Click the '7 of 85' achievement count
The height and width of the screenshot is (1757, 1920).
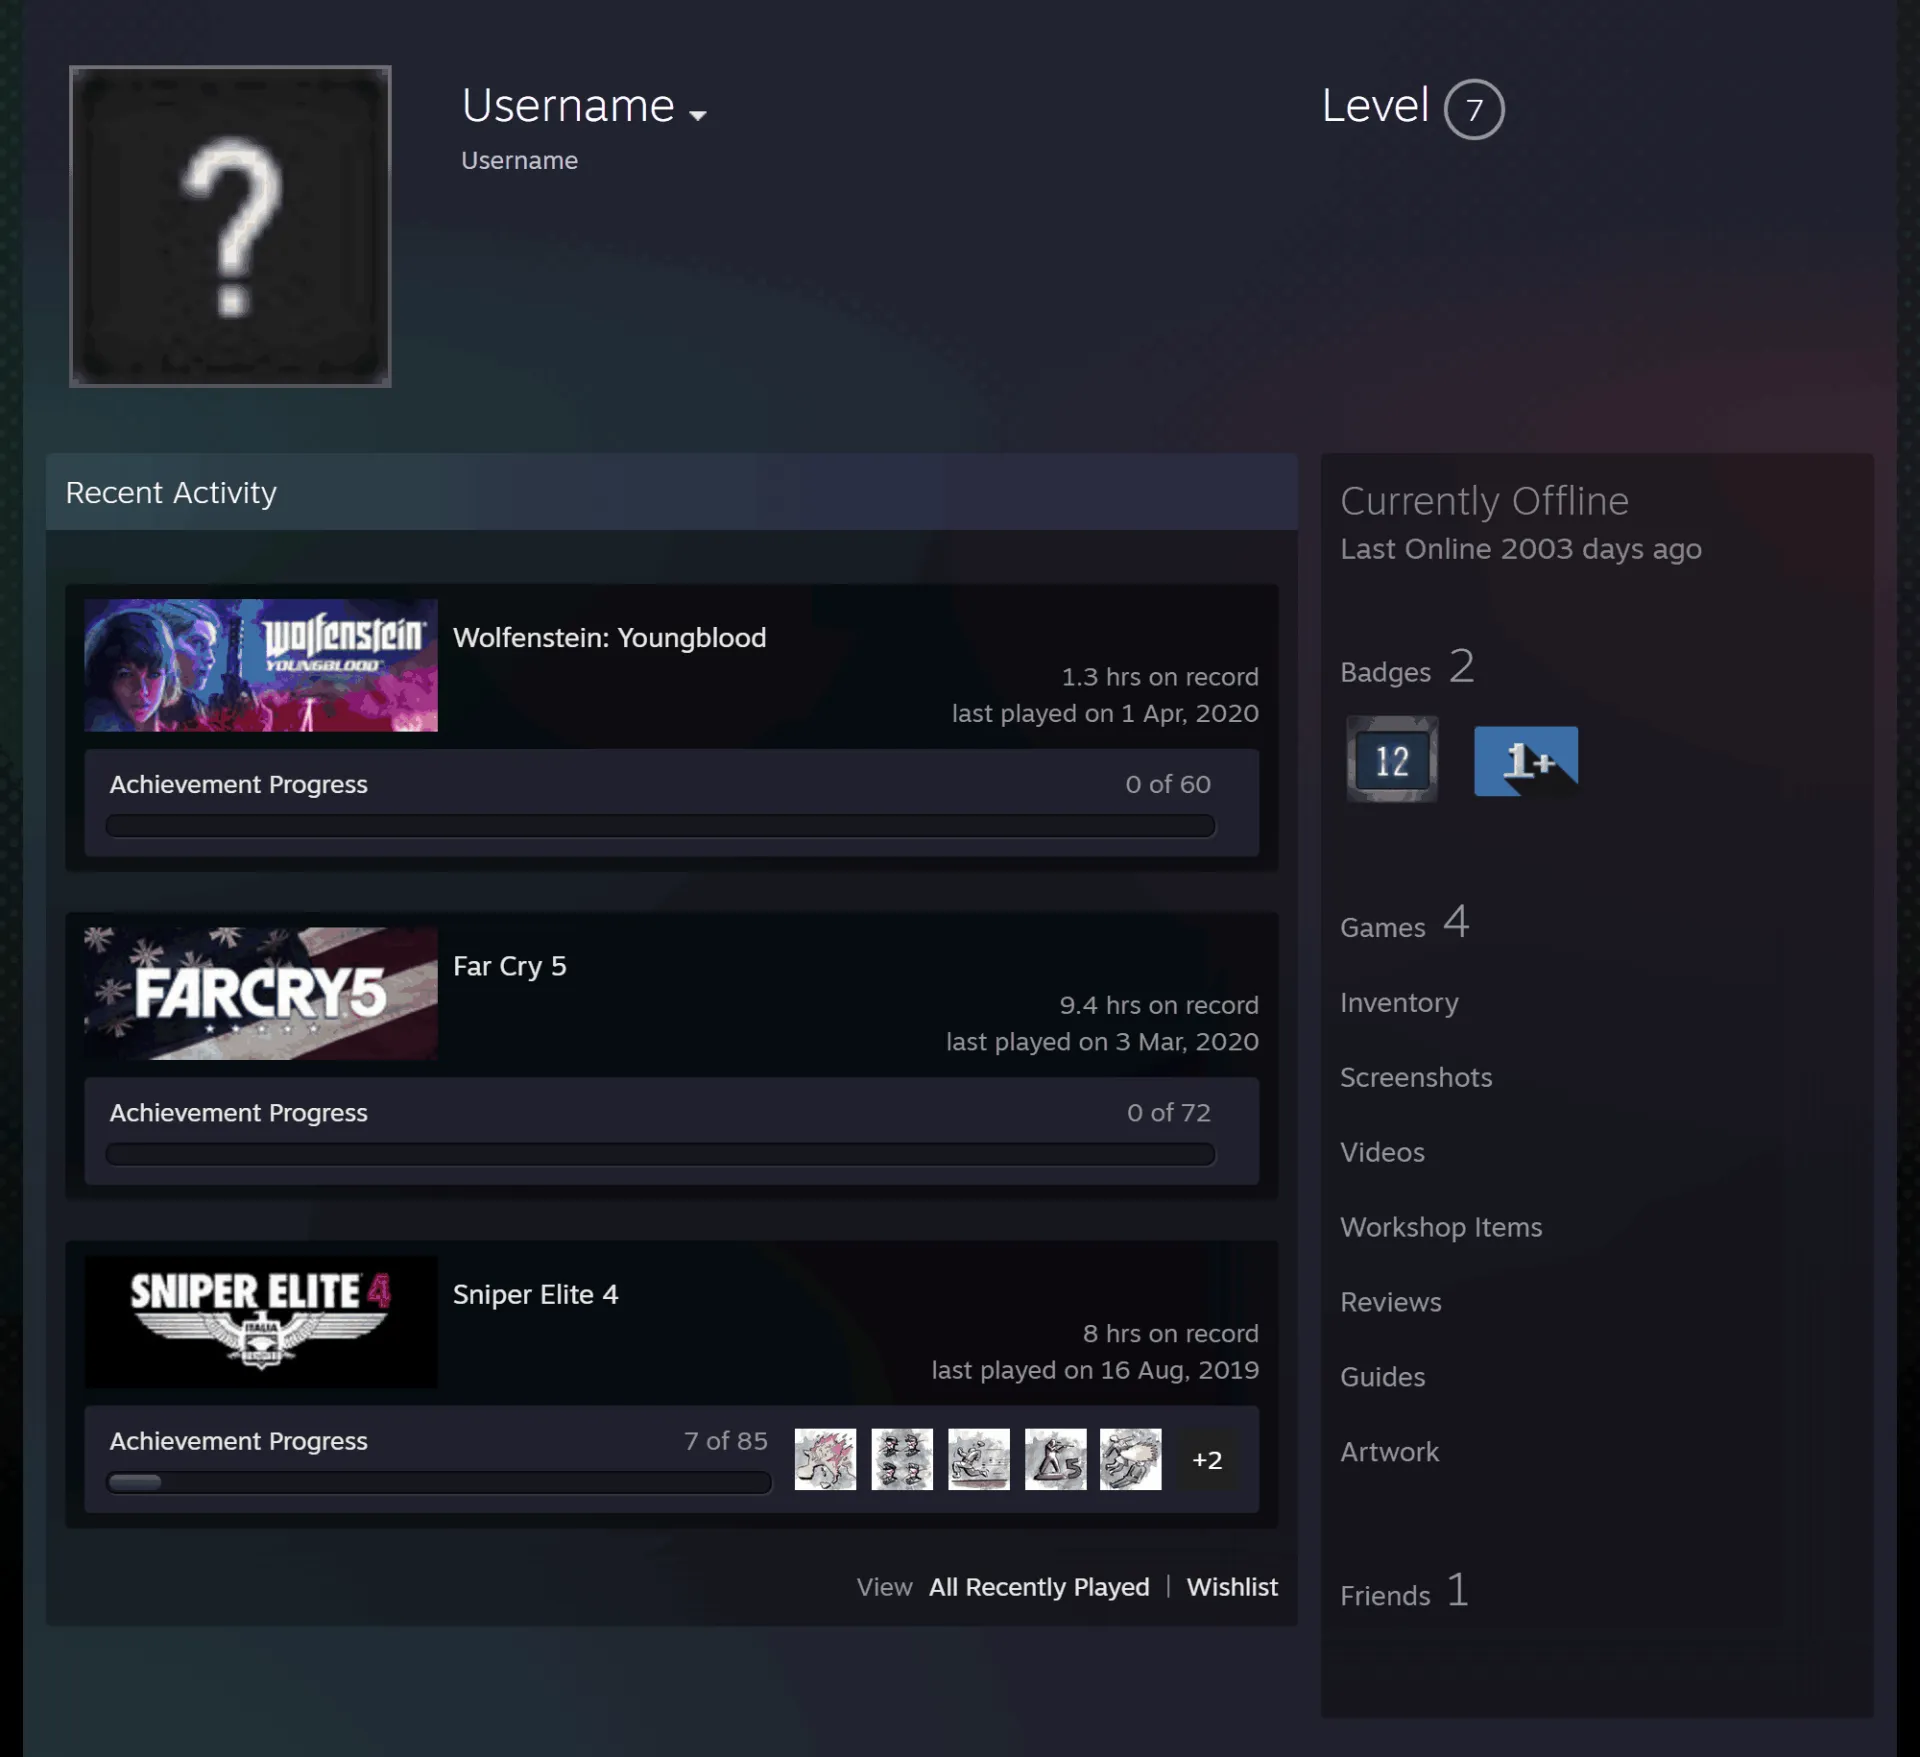(726, 1440)
